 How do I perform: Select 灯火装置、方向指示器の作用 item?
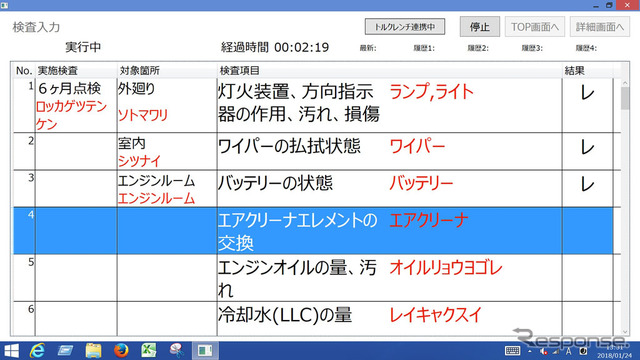tap(299, 103)
